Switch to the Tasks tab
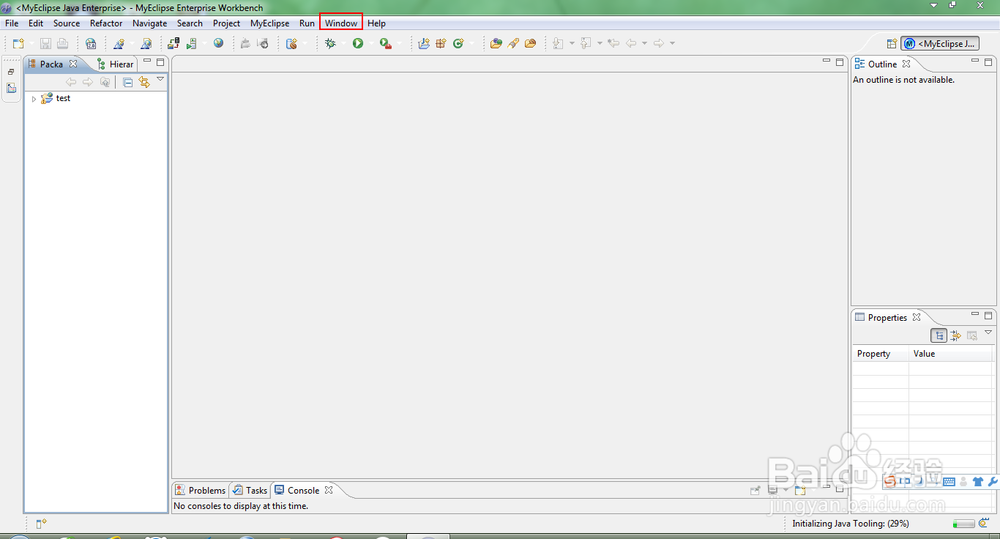The image size is (1000, 539). tap(250, 490)
